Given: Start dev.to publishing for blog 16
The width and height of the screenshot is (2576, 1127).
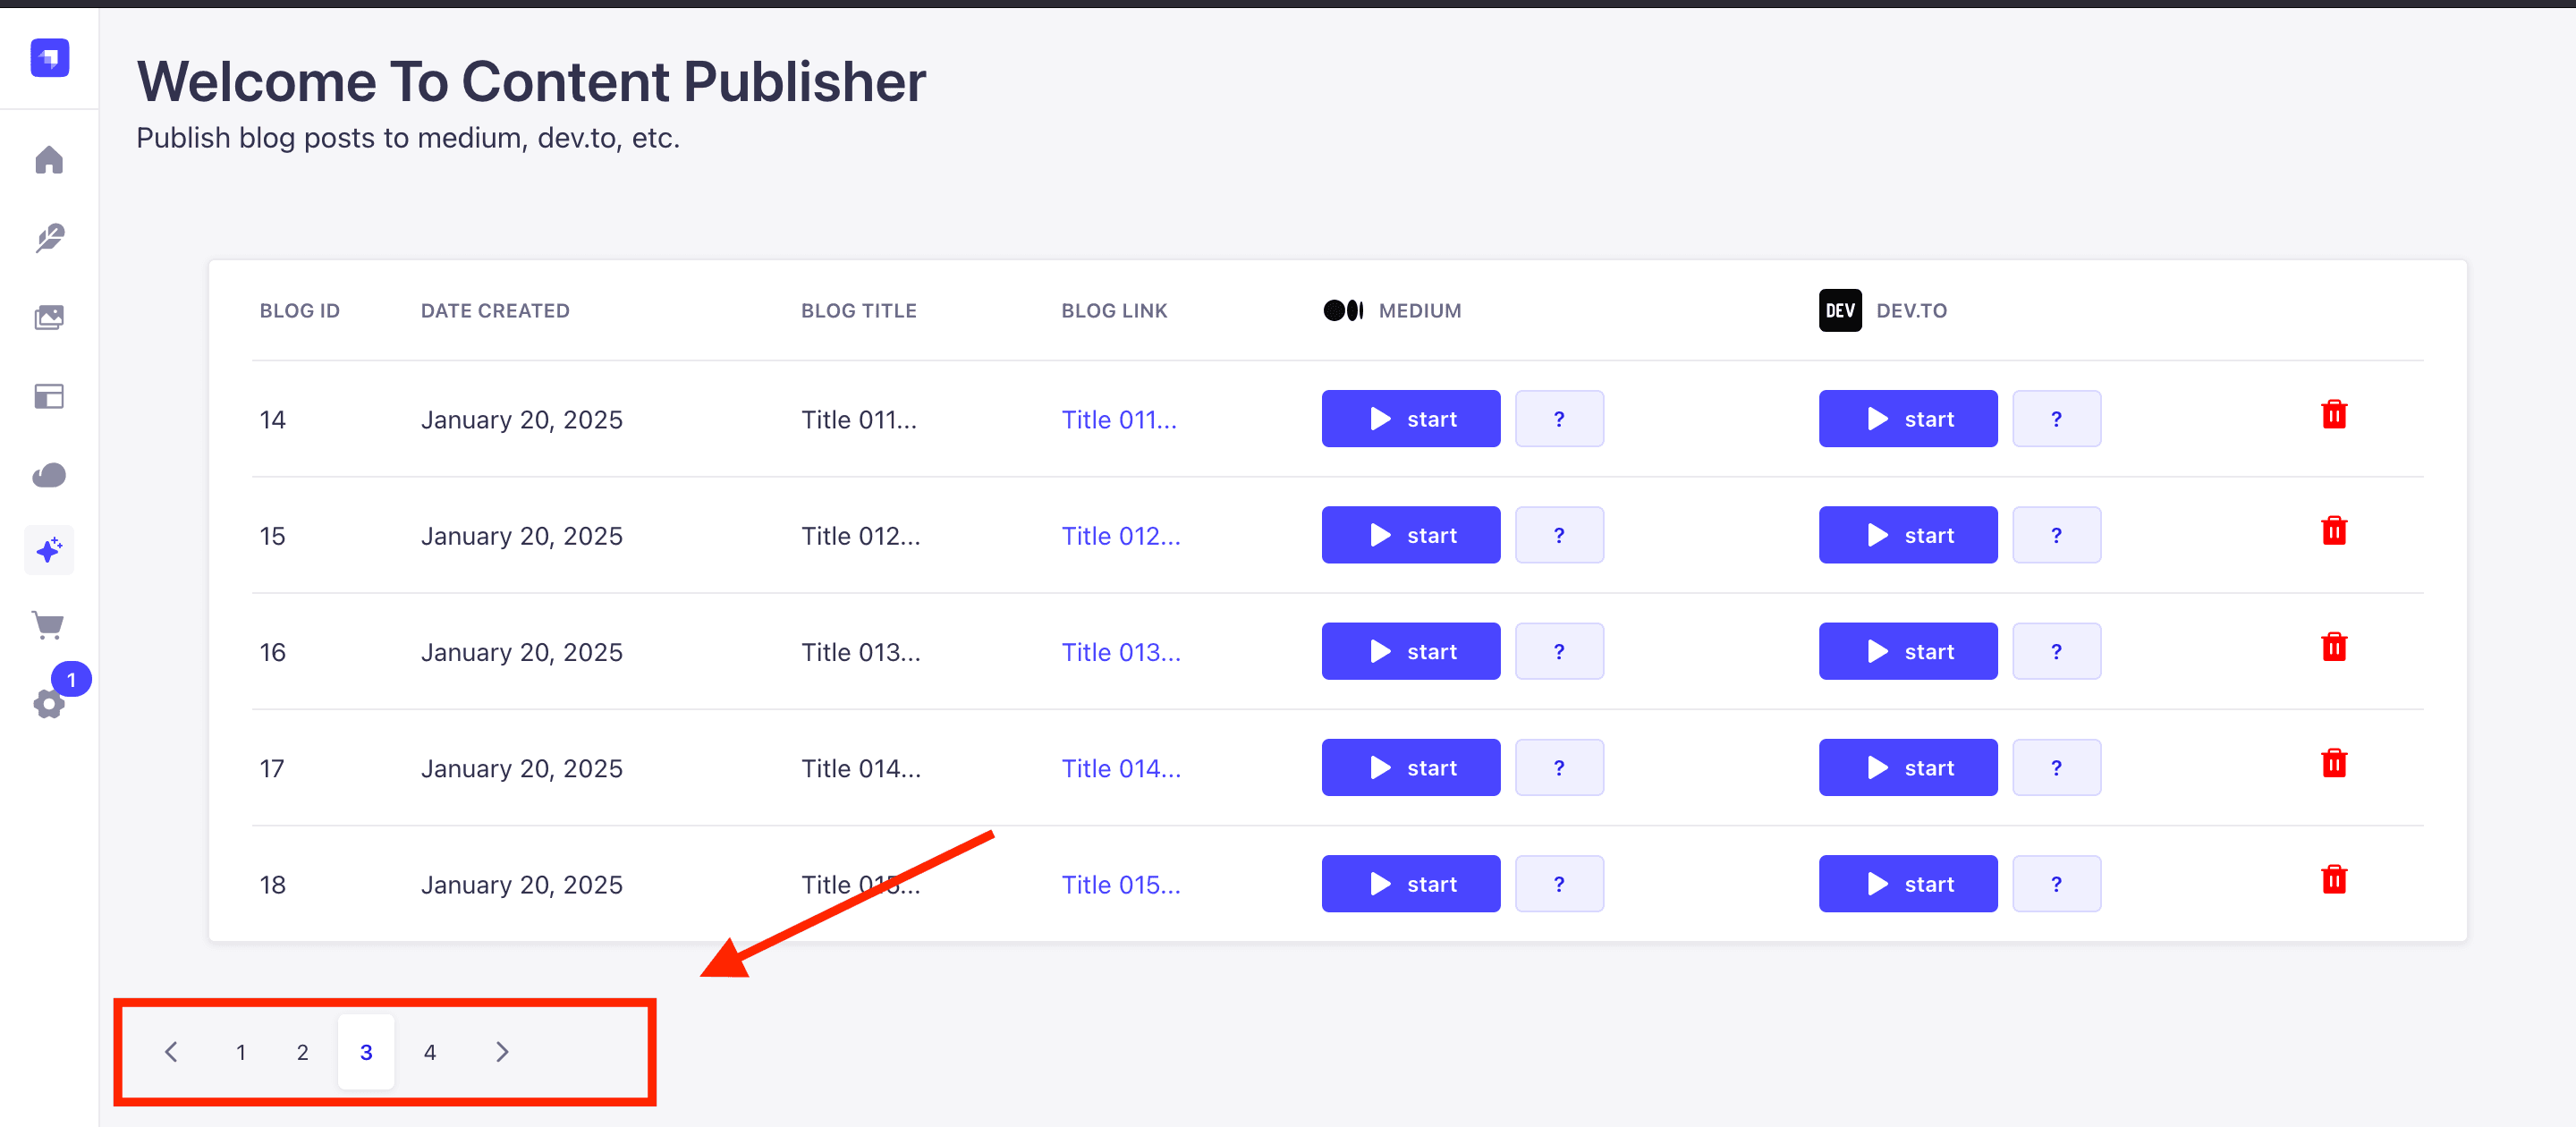Looking at the screenshot, I should pos(1907,652).
